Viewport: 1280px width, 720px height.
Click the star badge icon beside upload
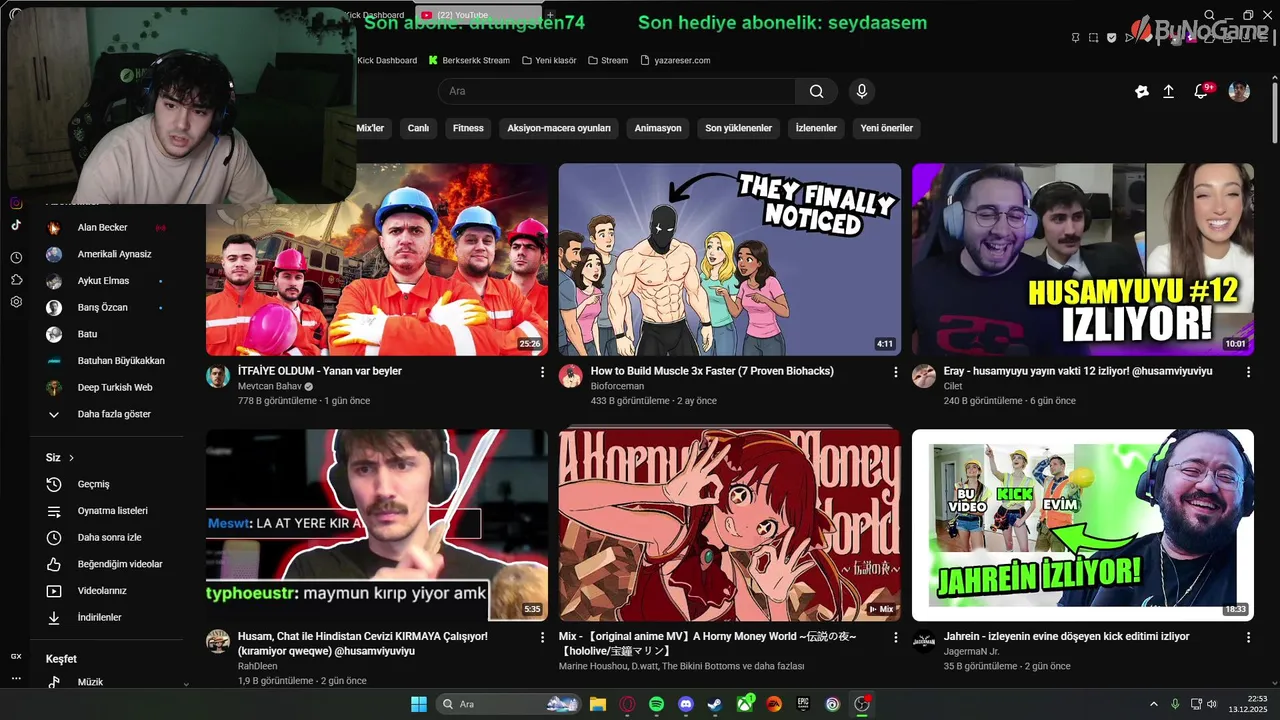coord(1142,91)
